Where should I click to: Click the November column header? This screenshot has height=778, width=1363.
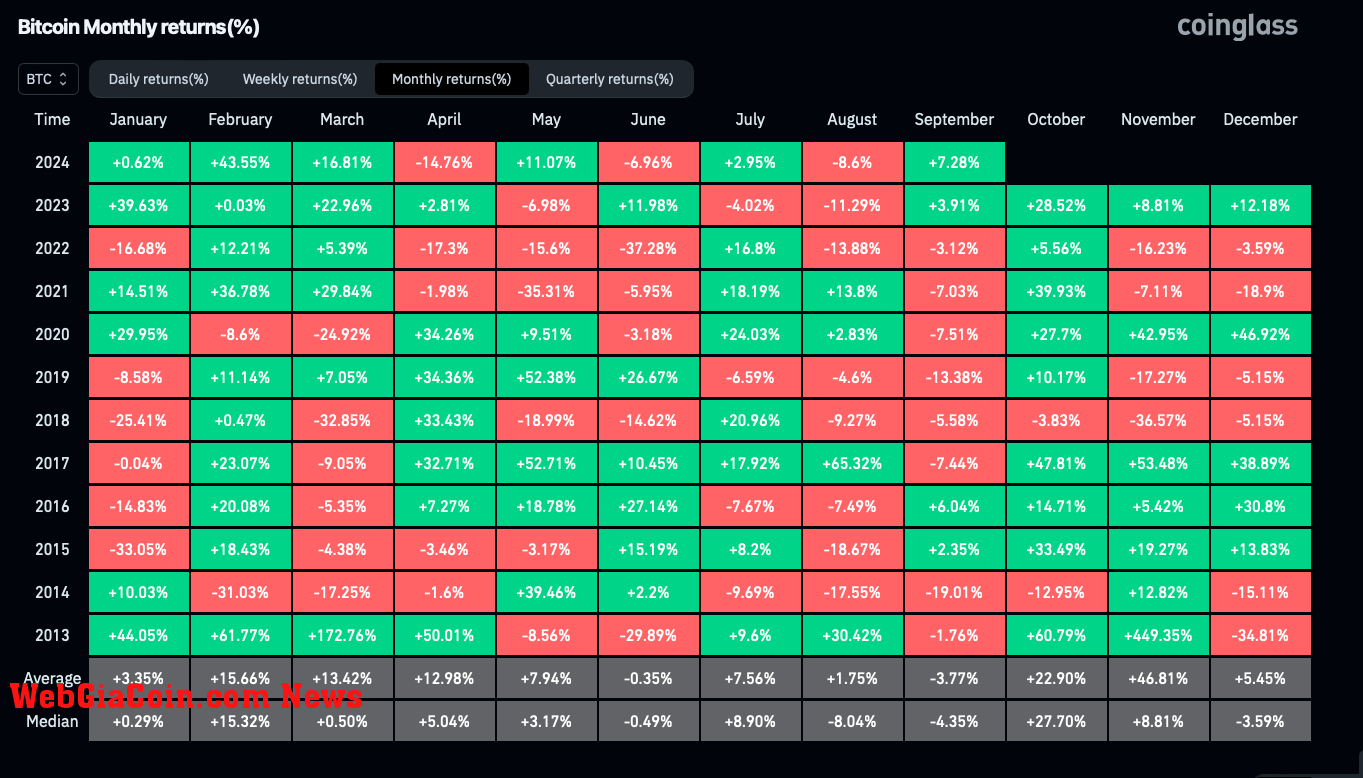[x=1158, y=119]
